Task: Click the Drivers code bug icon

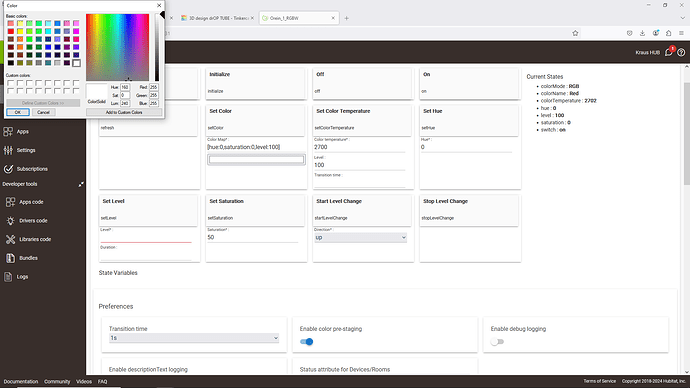Action: coord(10,221)
